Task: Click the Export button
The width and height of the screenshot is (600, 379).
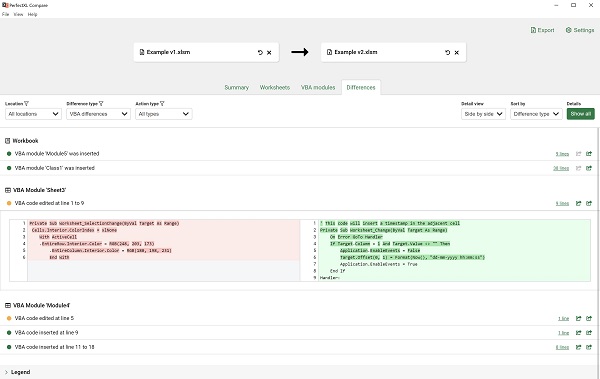Action: click(x=542, y=30)
